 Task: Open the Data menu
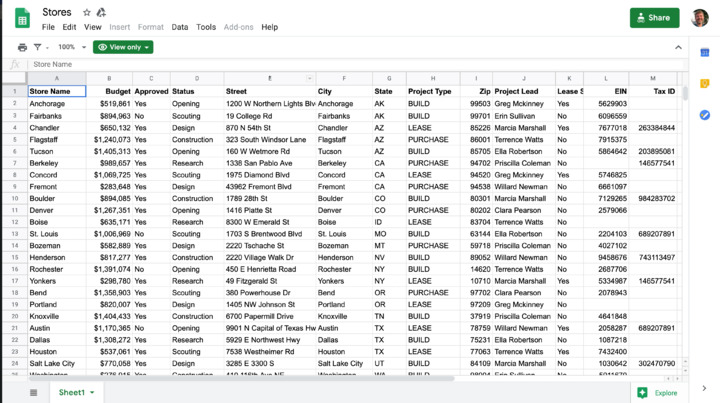coord(179,27)
